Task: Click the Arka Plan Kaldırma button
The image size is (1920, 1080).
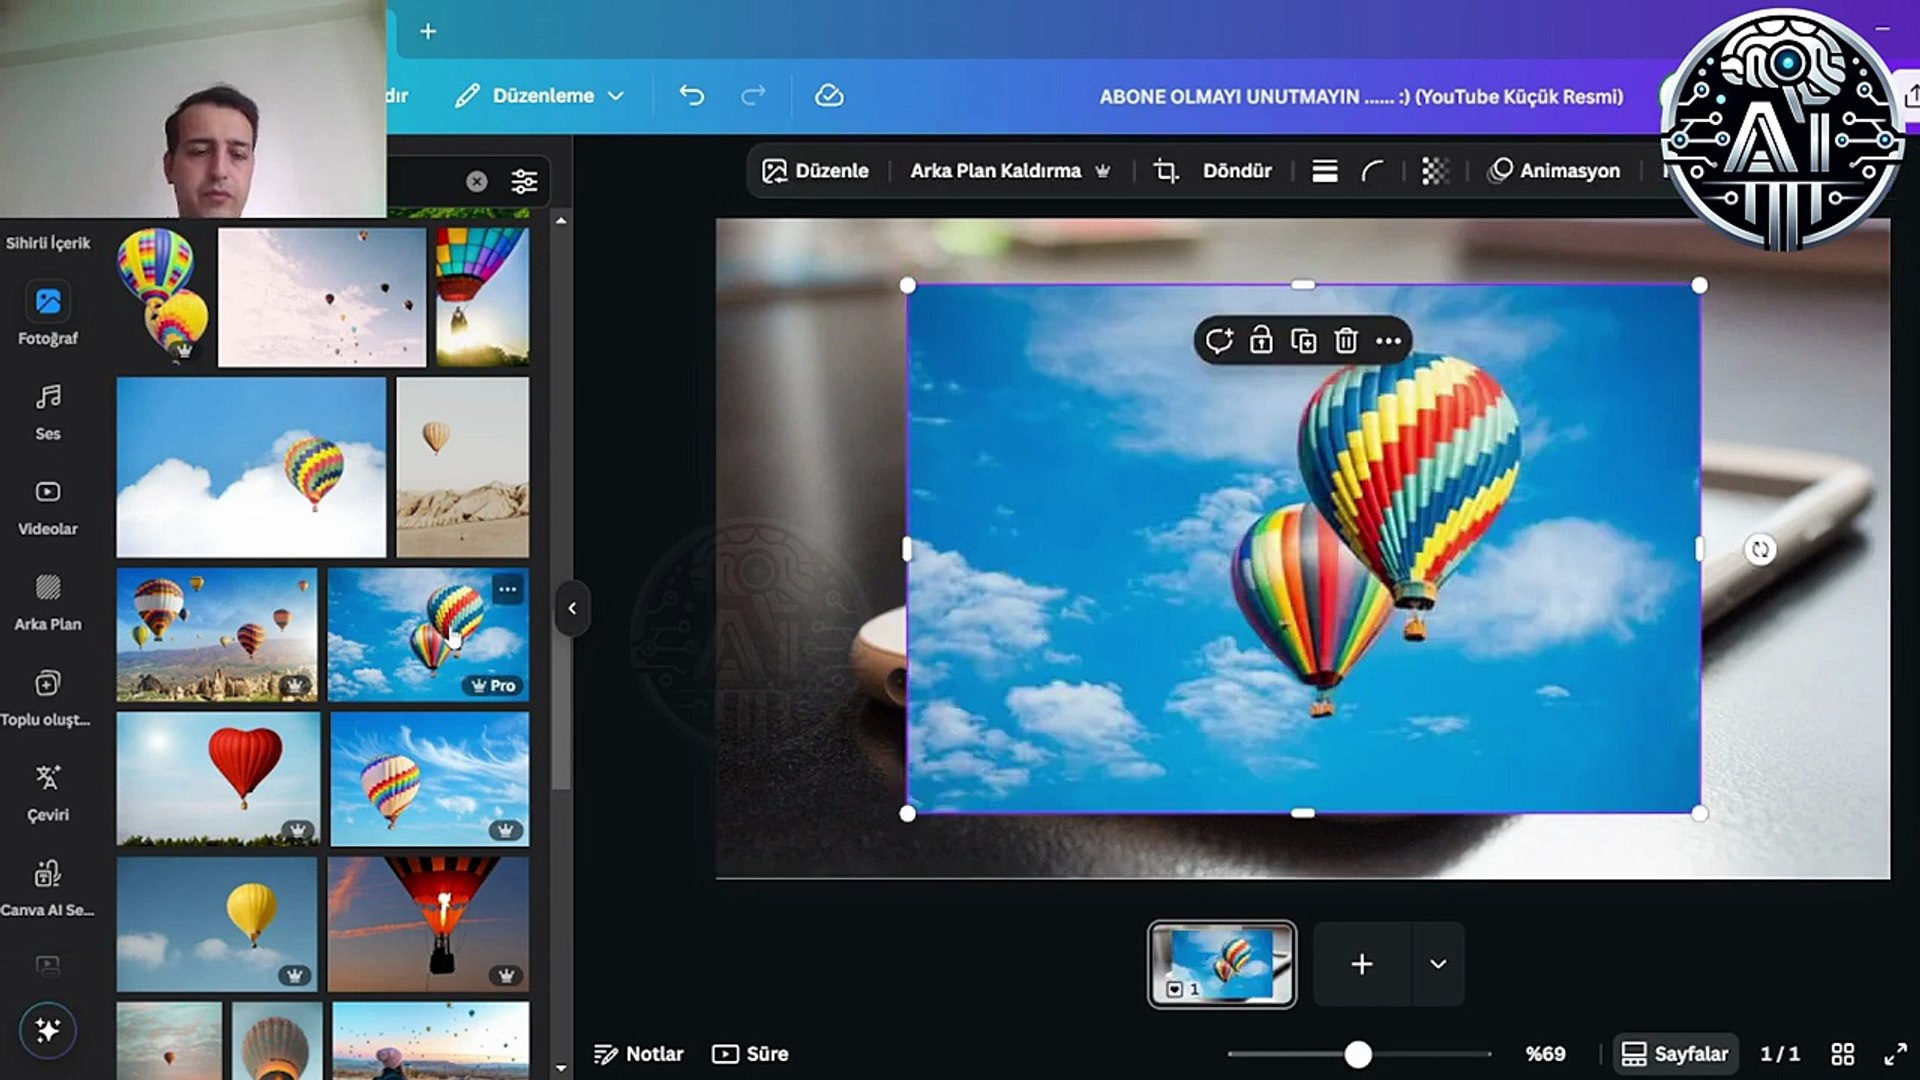Action: pos(995,170)
